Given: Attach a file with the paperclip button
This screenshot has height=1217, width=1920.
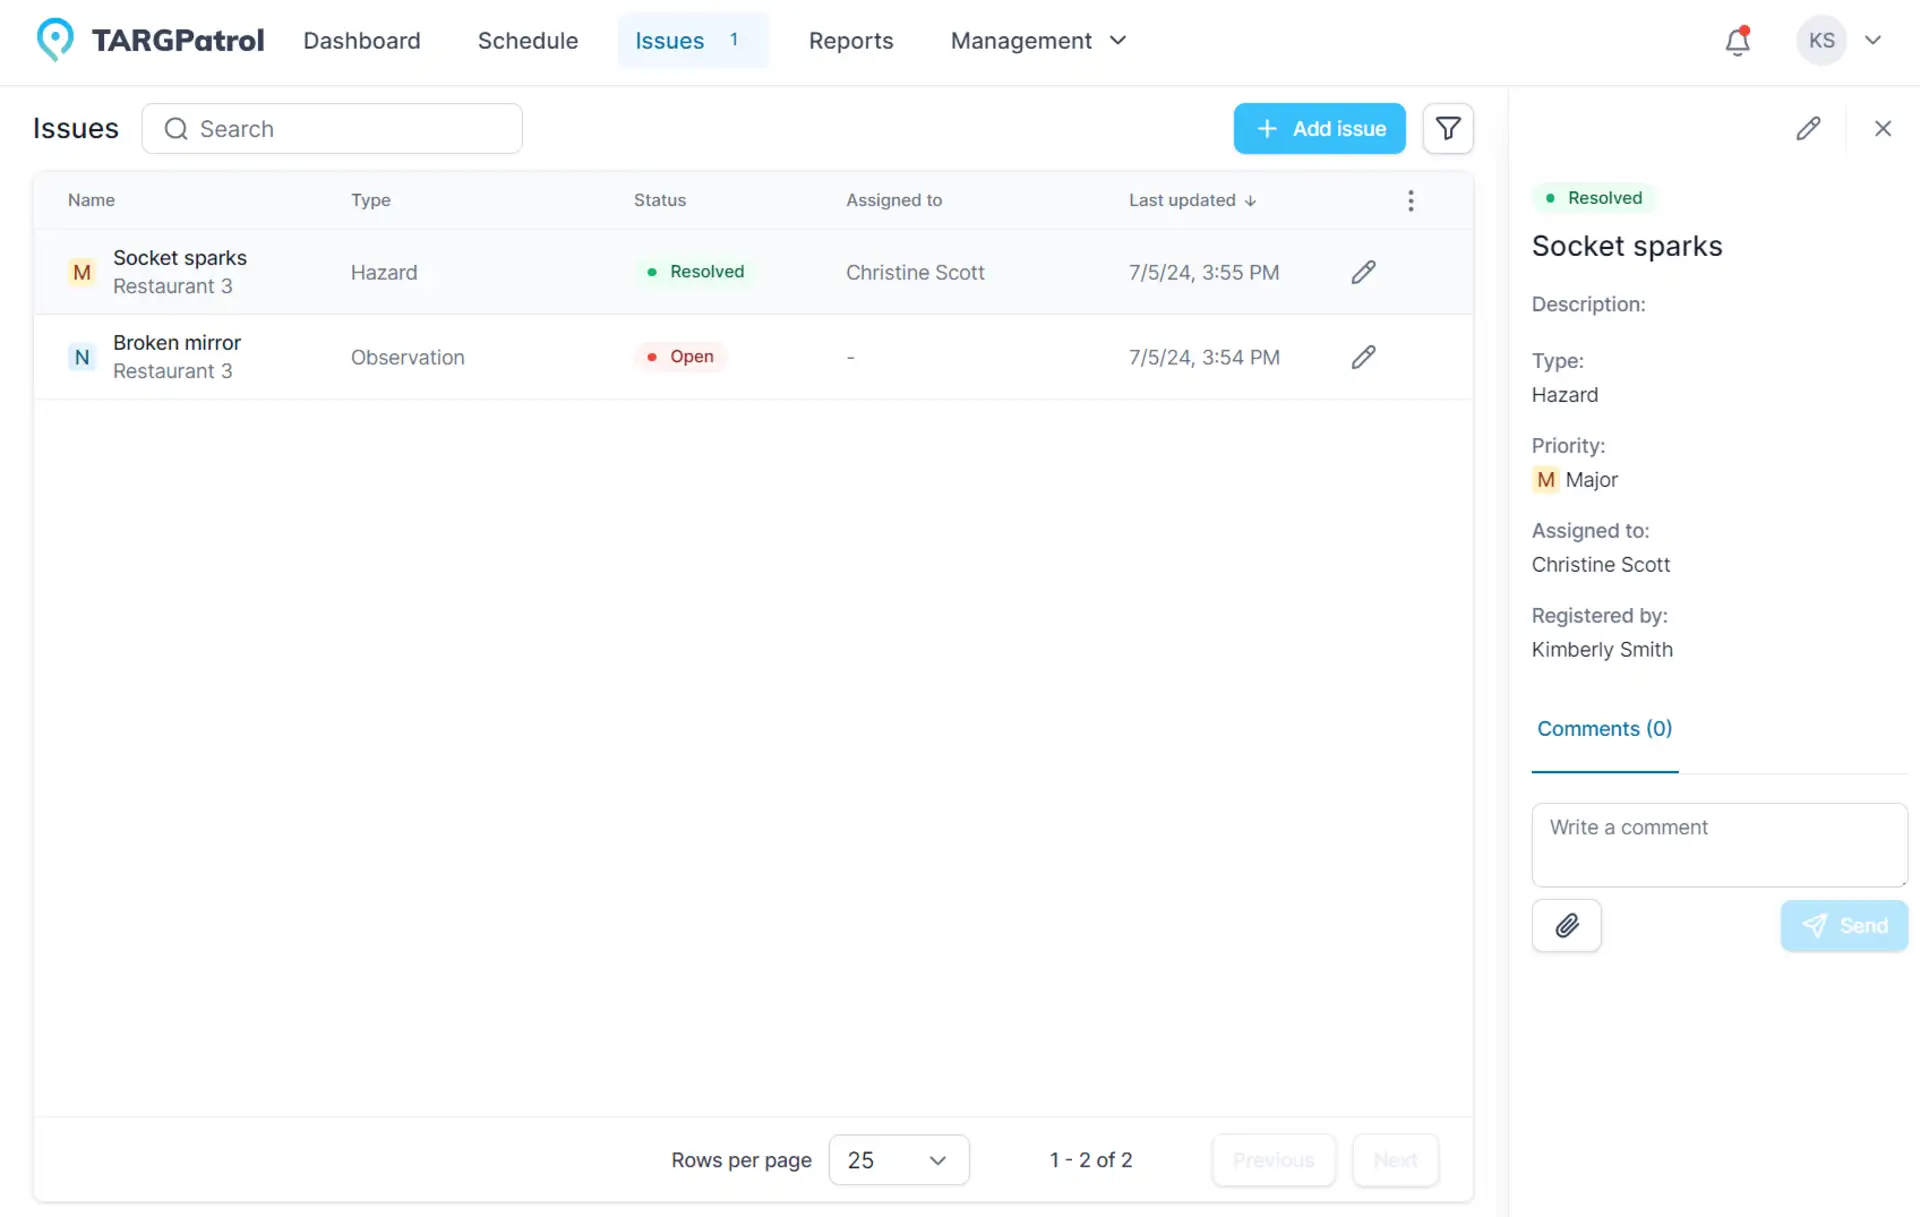Looking at the screenshot, I should point(1566,925).
